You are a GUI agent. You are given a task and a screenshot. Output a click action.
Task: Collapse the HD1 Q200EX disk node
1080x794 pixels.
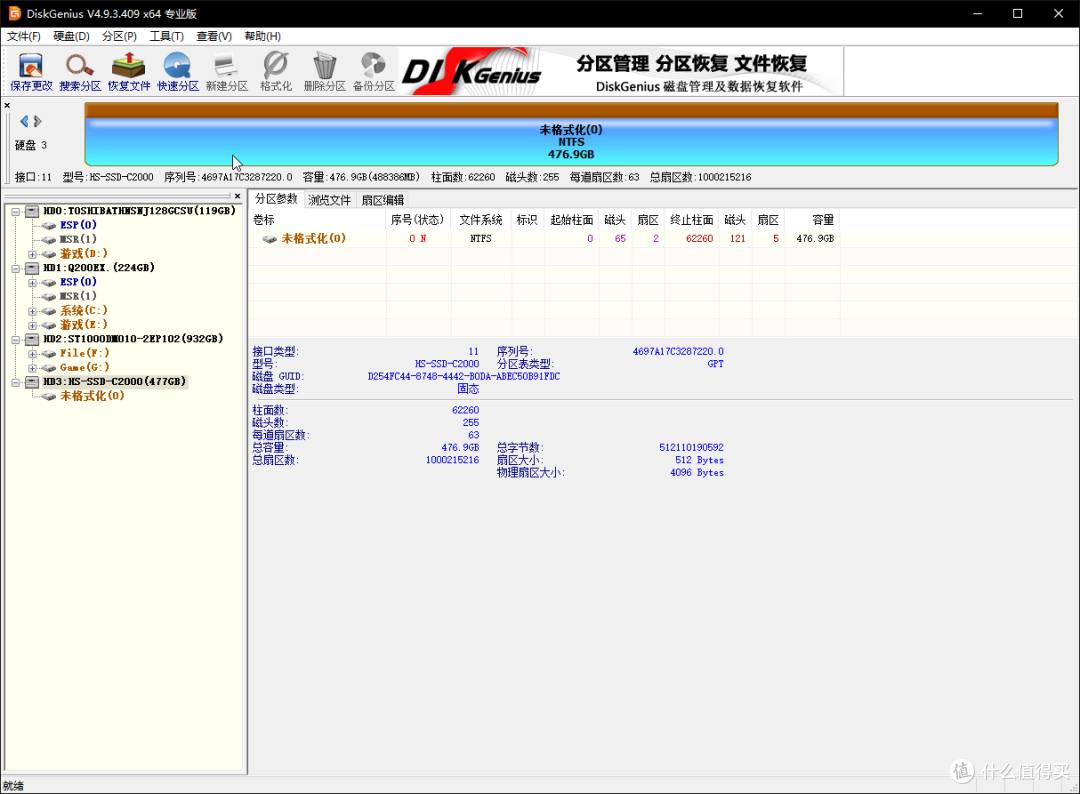click(15, 268)
